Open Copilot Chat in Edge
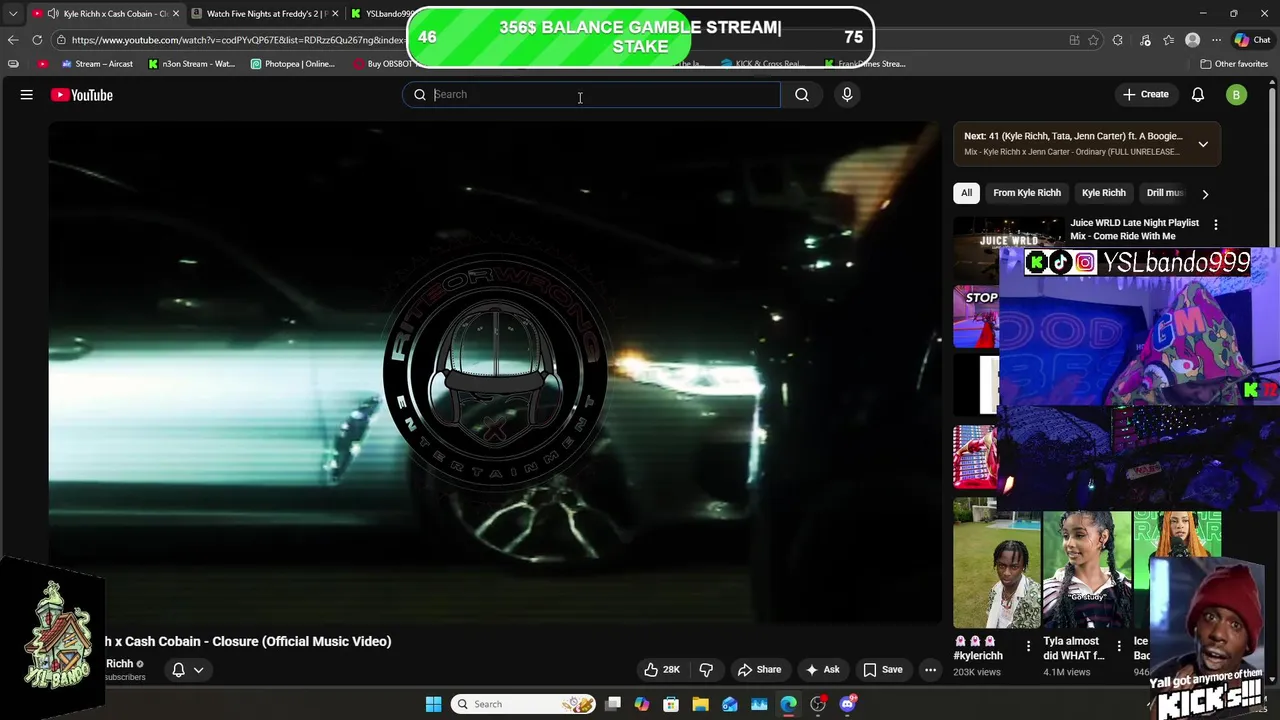The height and width of the screenshot is (720, 1280). pos(1253,40)
